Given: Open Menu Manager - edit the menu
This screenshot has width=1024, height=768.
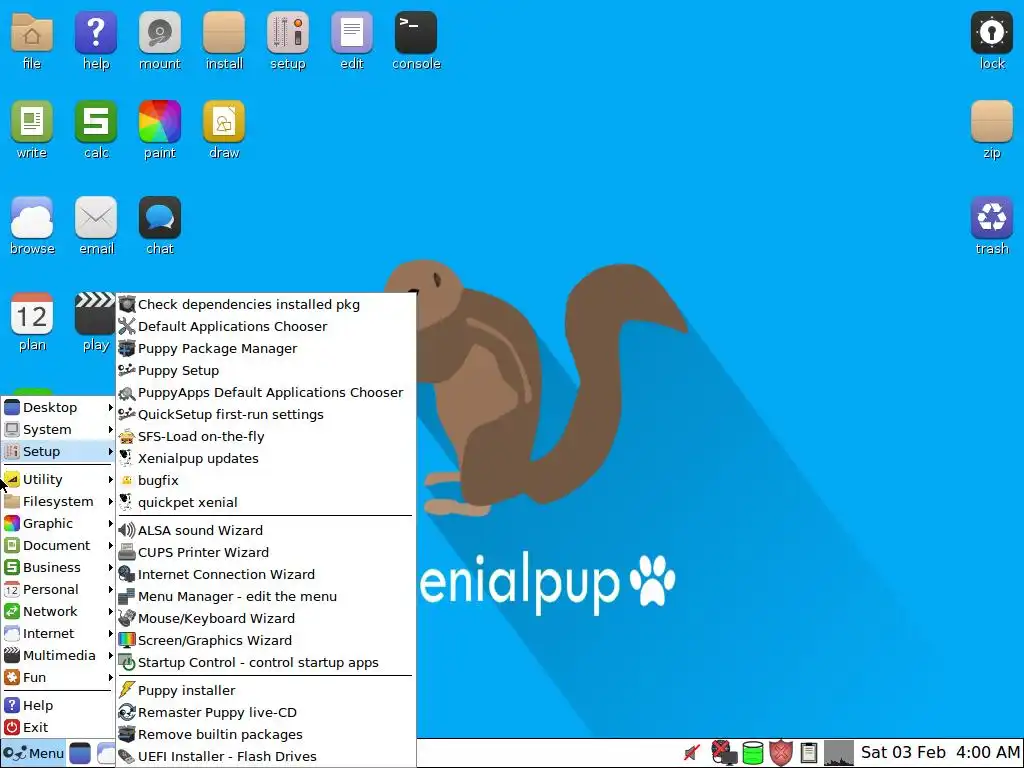Looking at the screenshot, I should coord(266,596).
